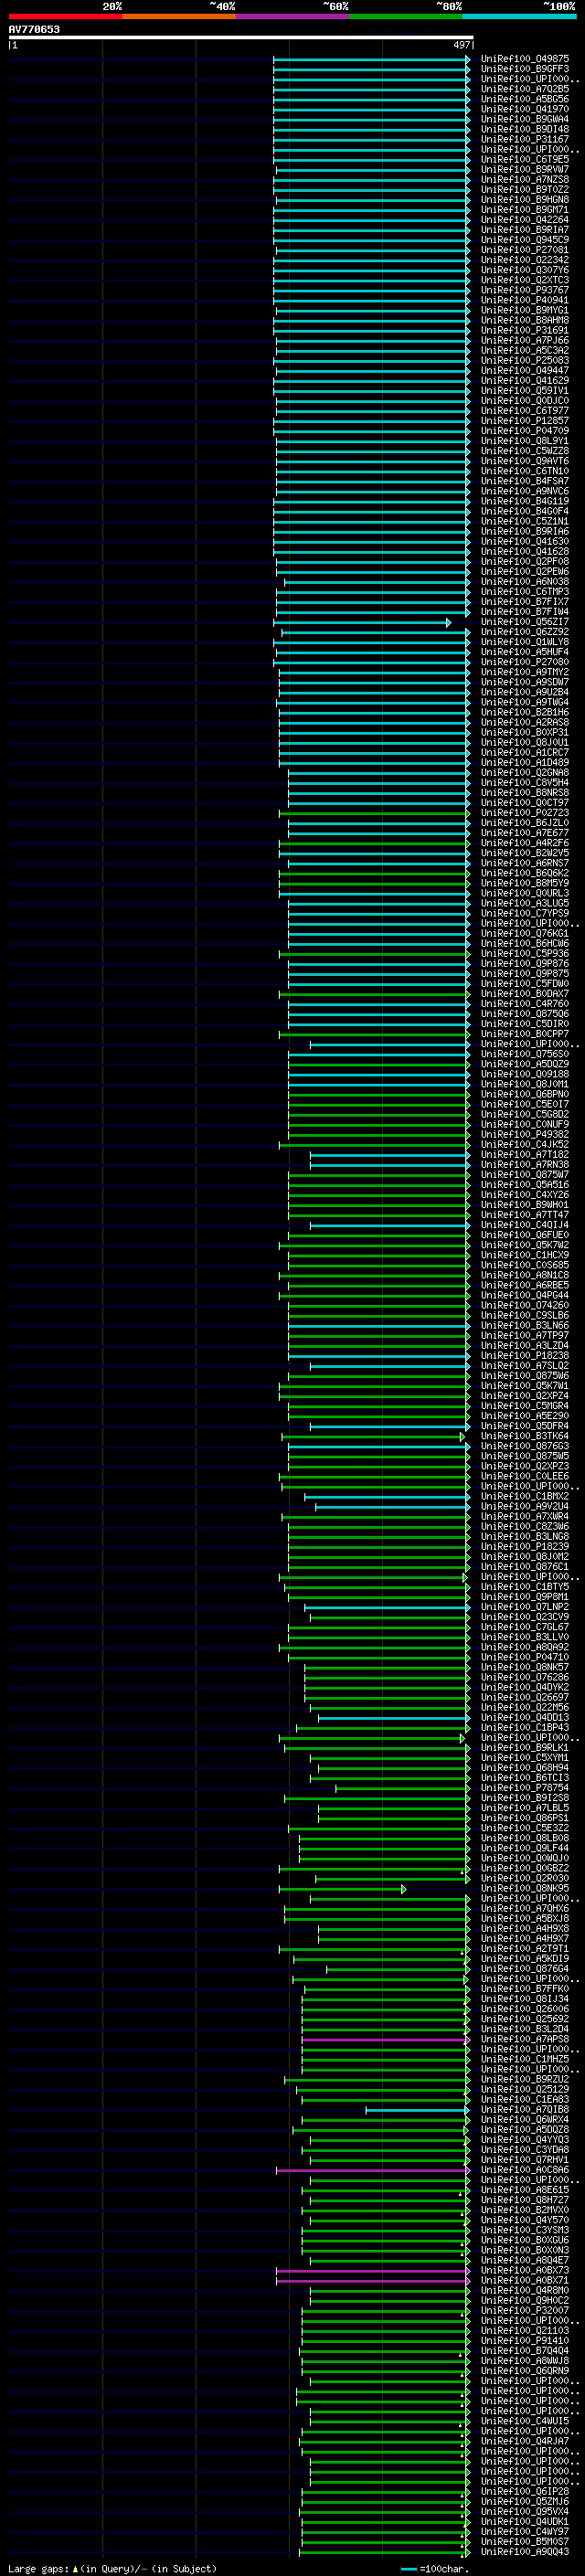Select hit label UniRef100_P31167
The image size is (585, 2576).
[x=525, y=139]
